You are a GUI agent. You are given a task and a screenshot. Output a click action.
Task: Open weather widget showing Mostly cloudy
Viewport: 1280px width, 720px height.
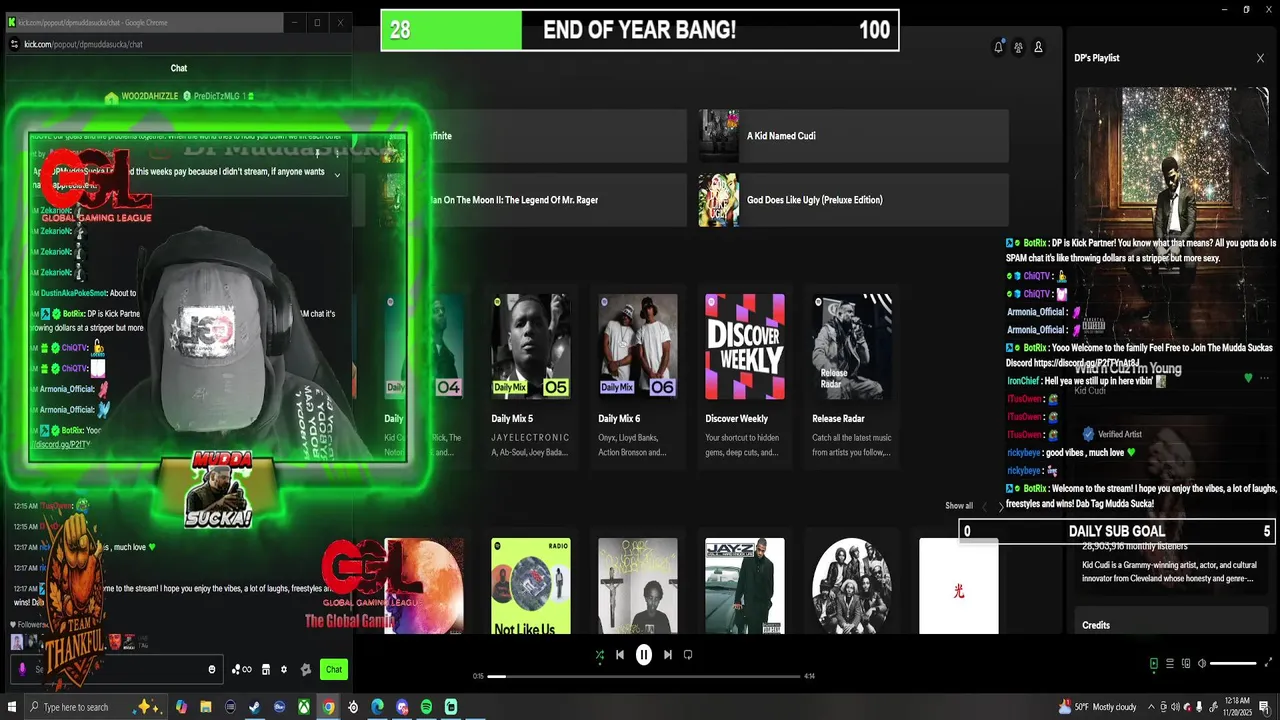click(x=1098, y=707)
